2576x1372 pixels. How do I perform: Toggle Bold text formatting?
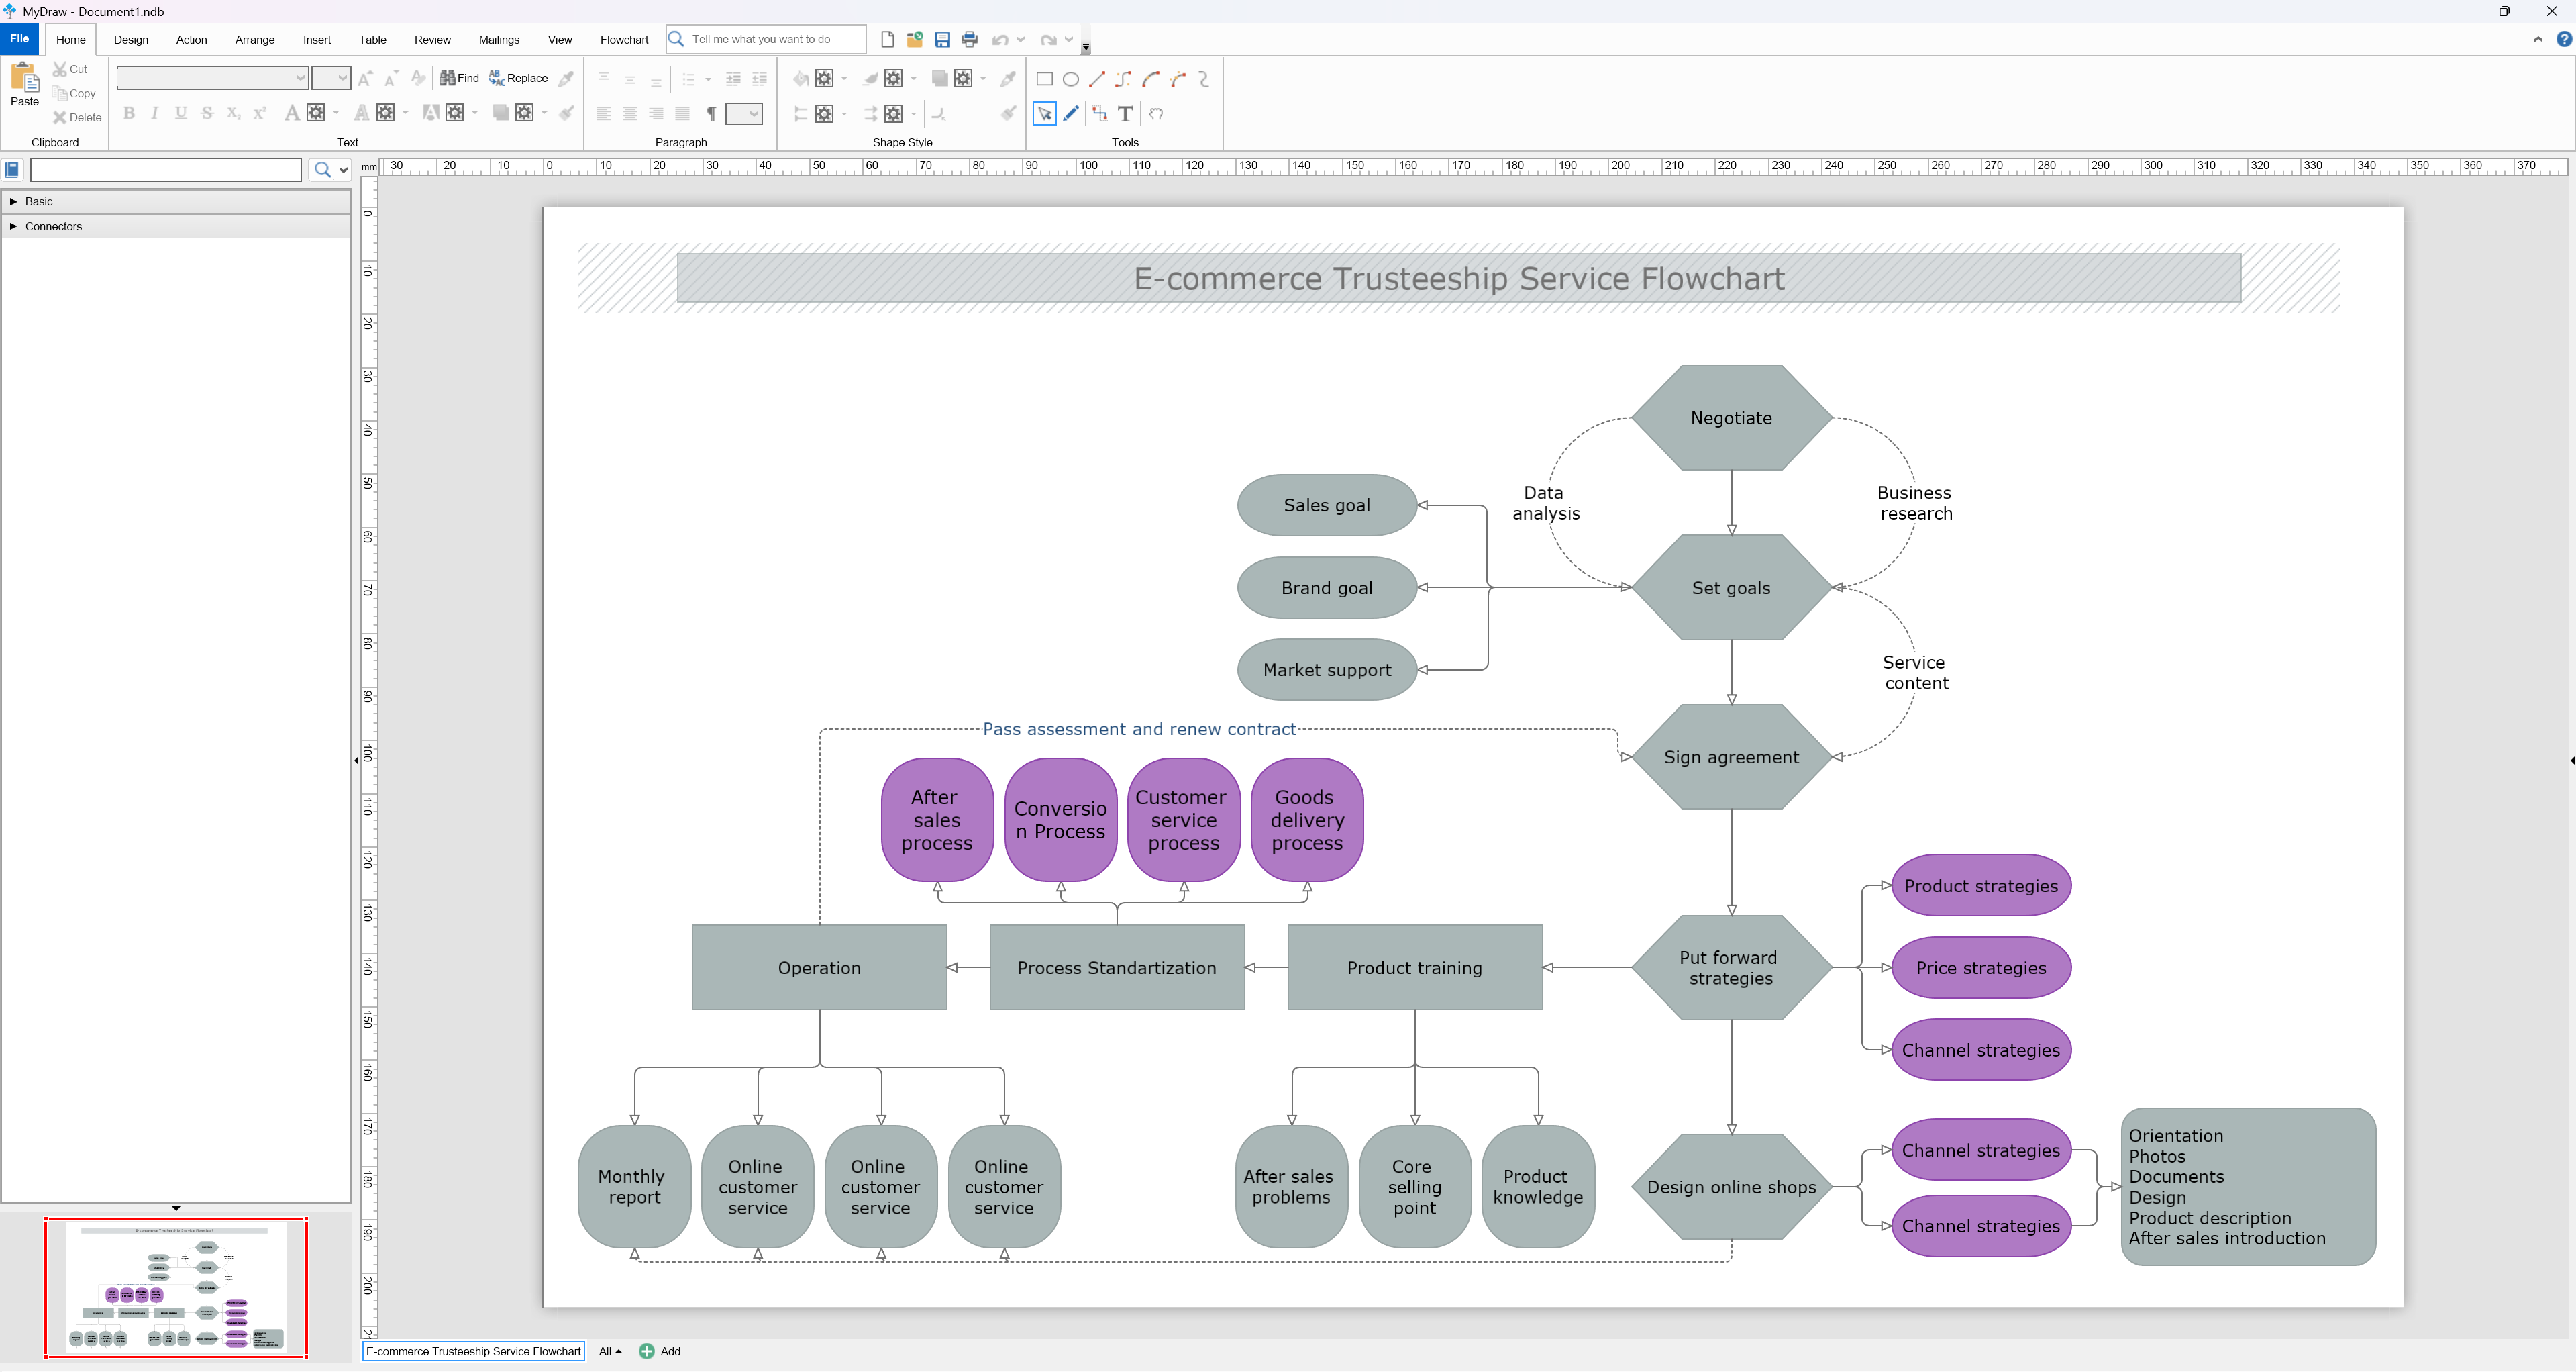coord(129,114)
